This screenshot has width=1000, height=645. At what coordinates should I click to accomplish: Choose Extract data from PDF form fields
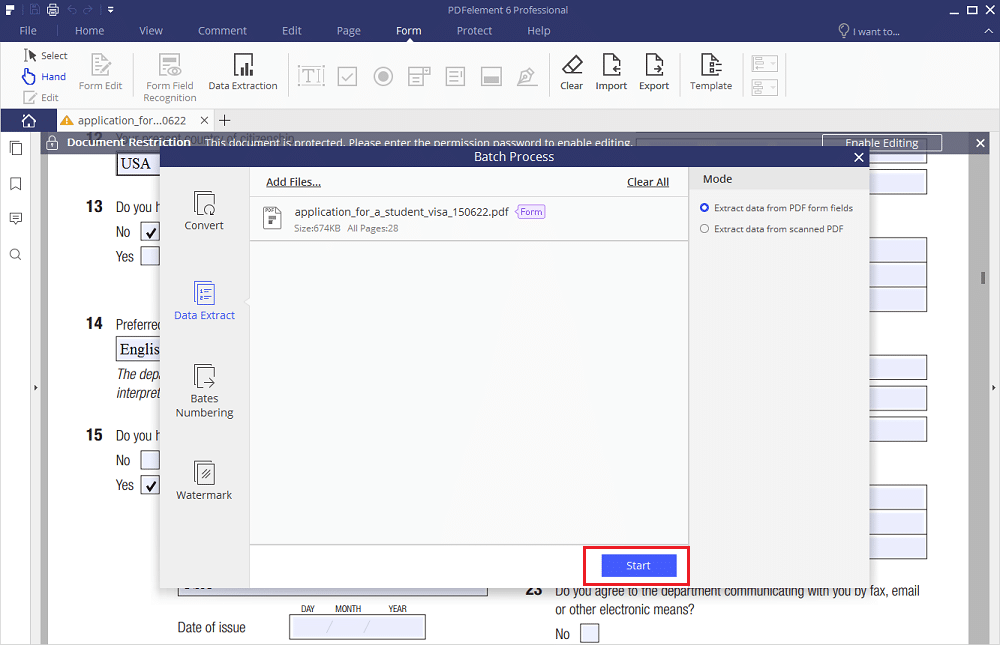click(776, 208)
